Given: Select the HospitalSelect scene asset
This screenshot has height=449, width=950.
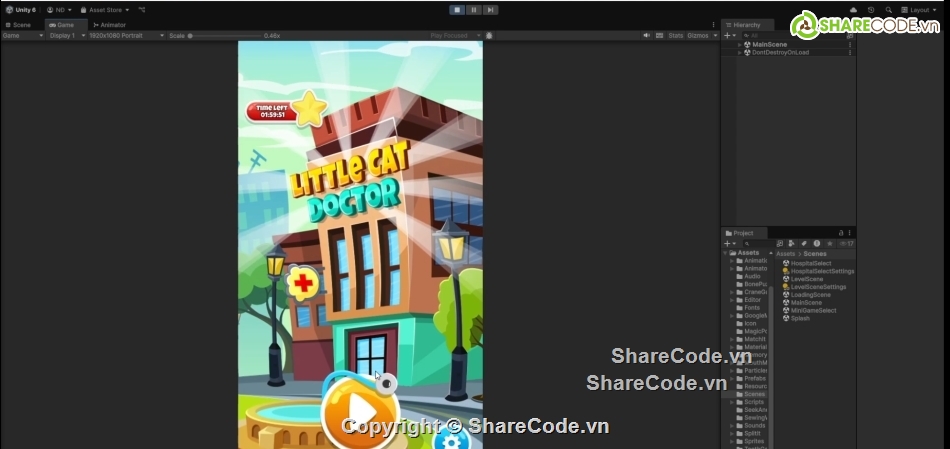Looking at the screenshot, I should click(x=807, y=264).
